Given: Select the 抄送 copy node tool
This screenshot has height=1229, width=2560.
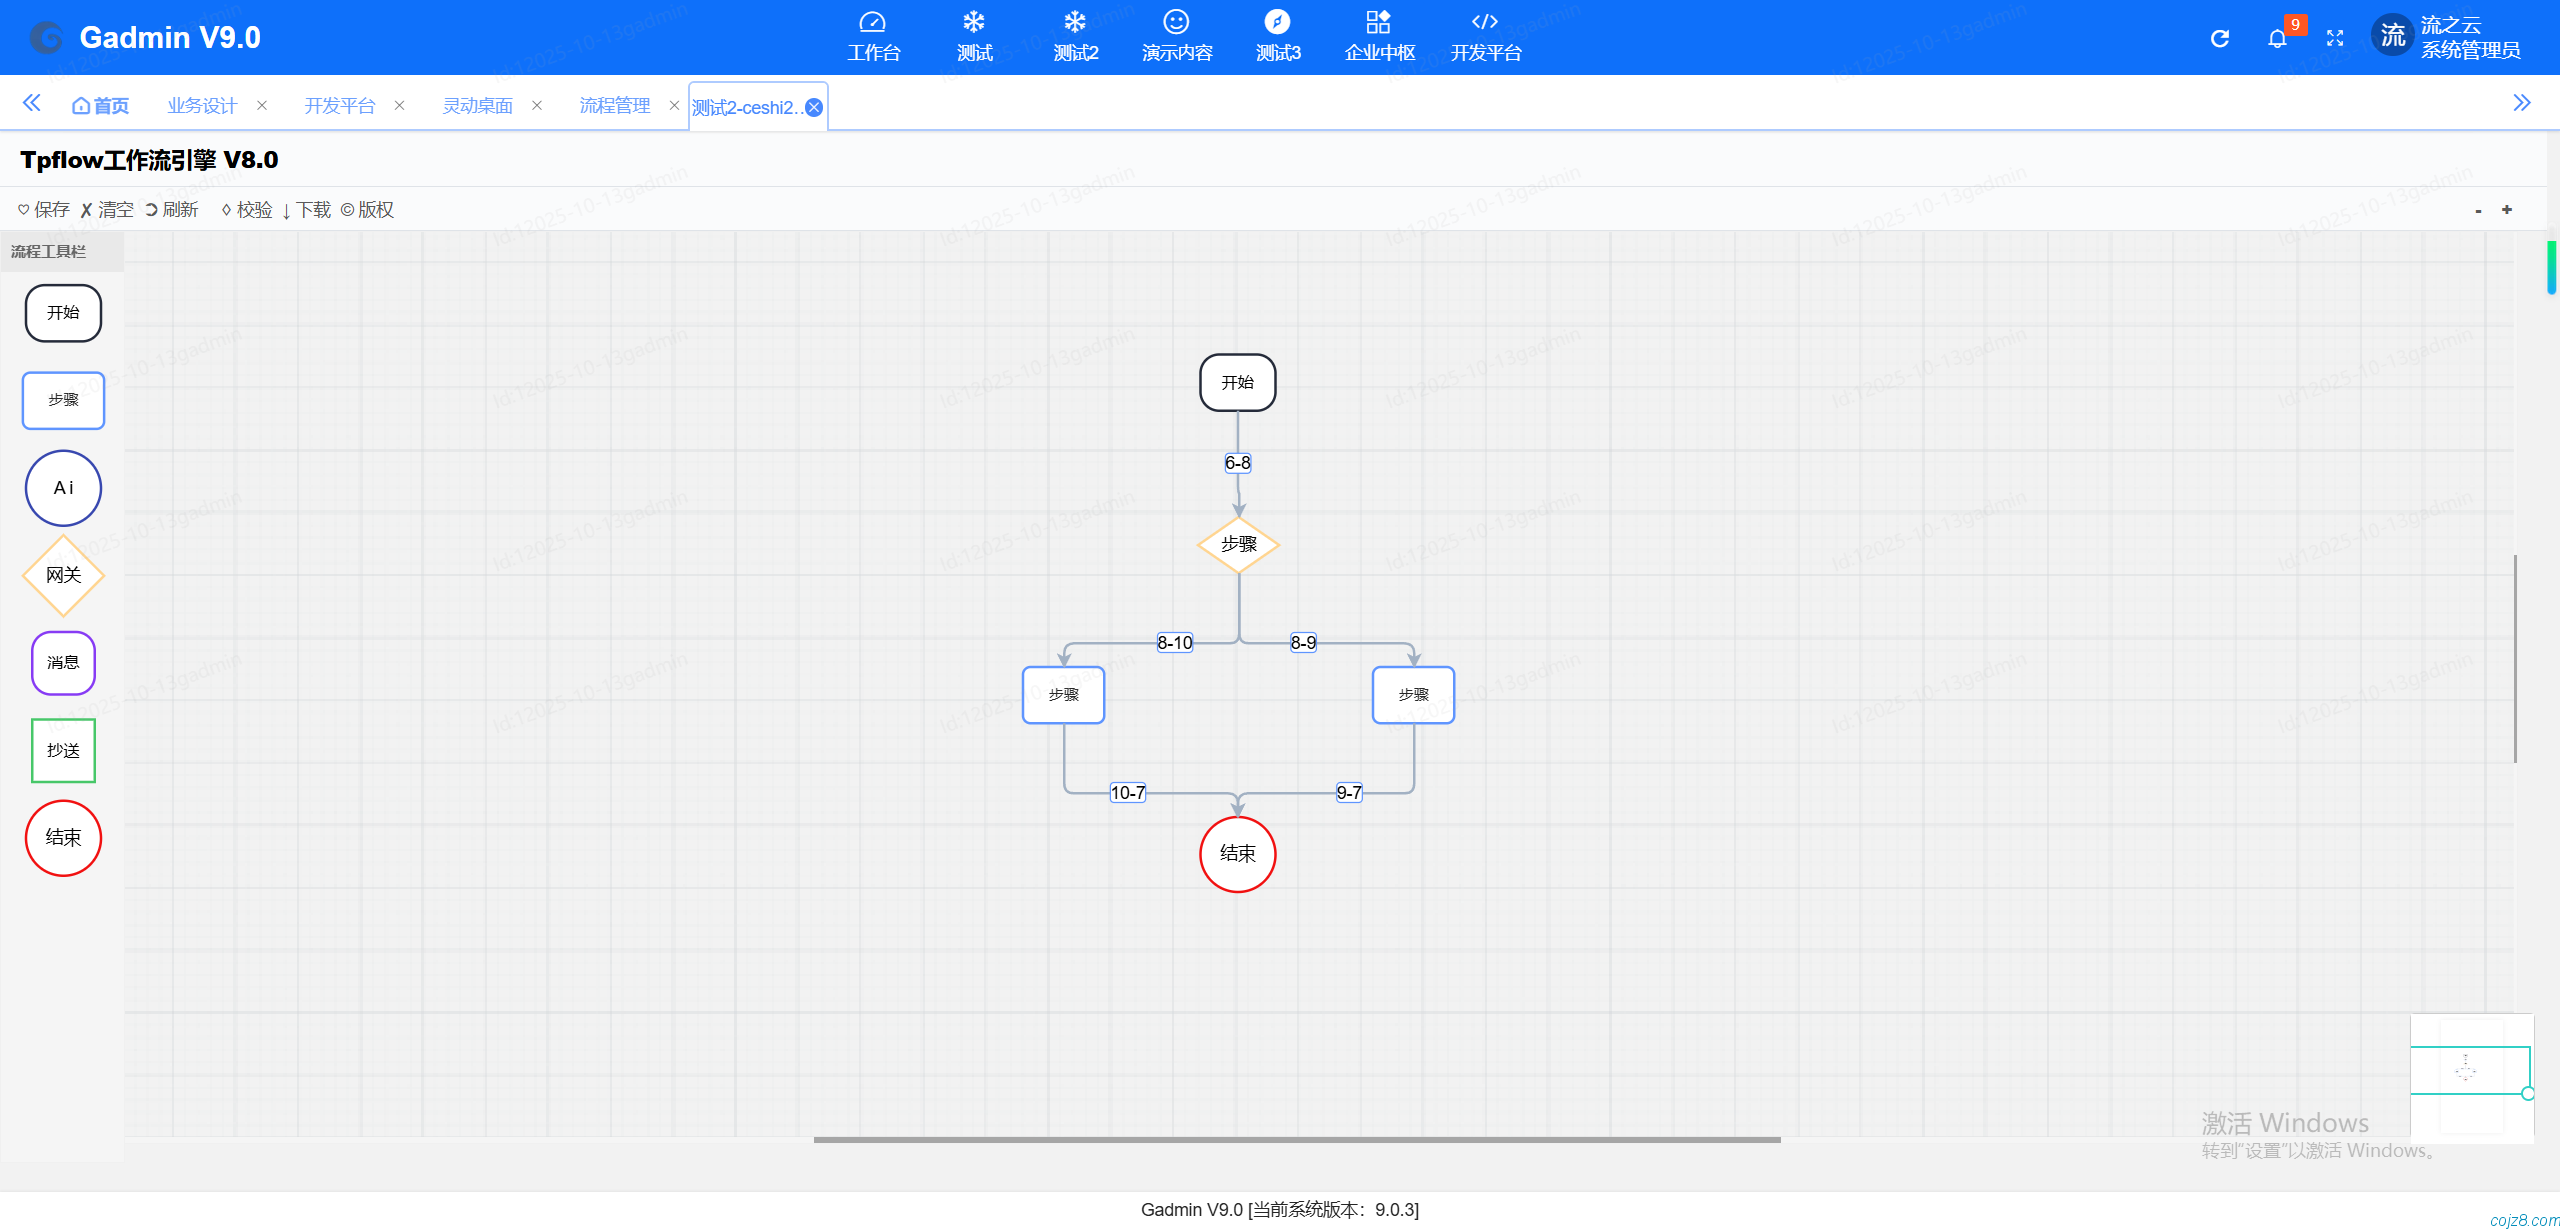Looking at the screenshot, I should click(63, 750).
